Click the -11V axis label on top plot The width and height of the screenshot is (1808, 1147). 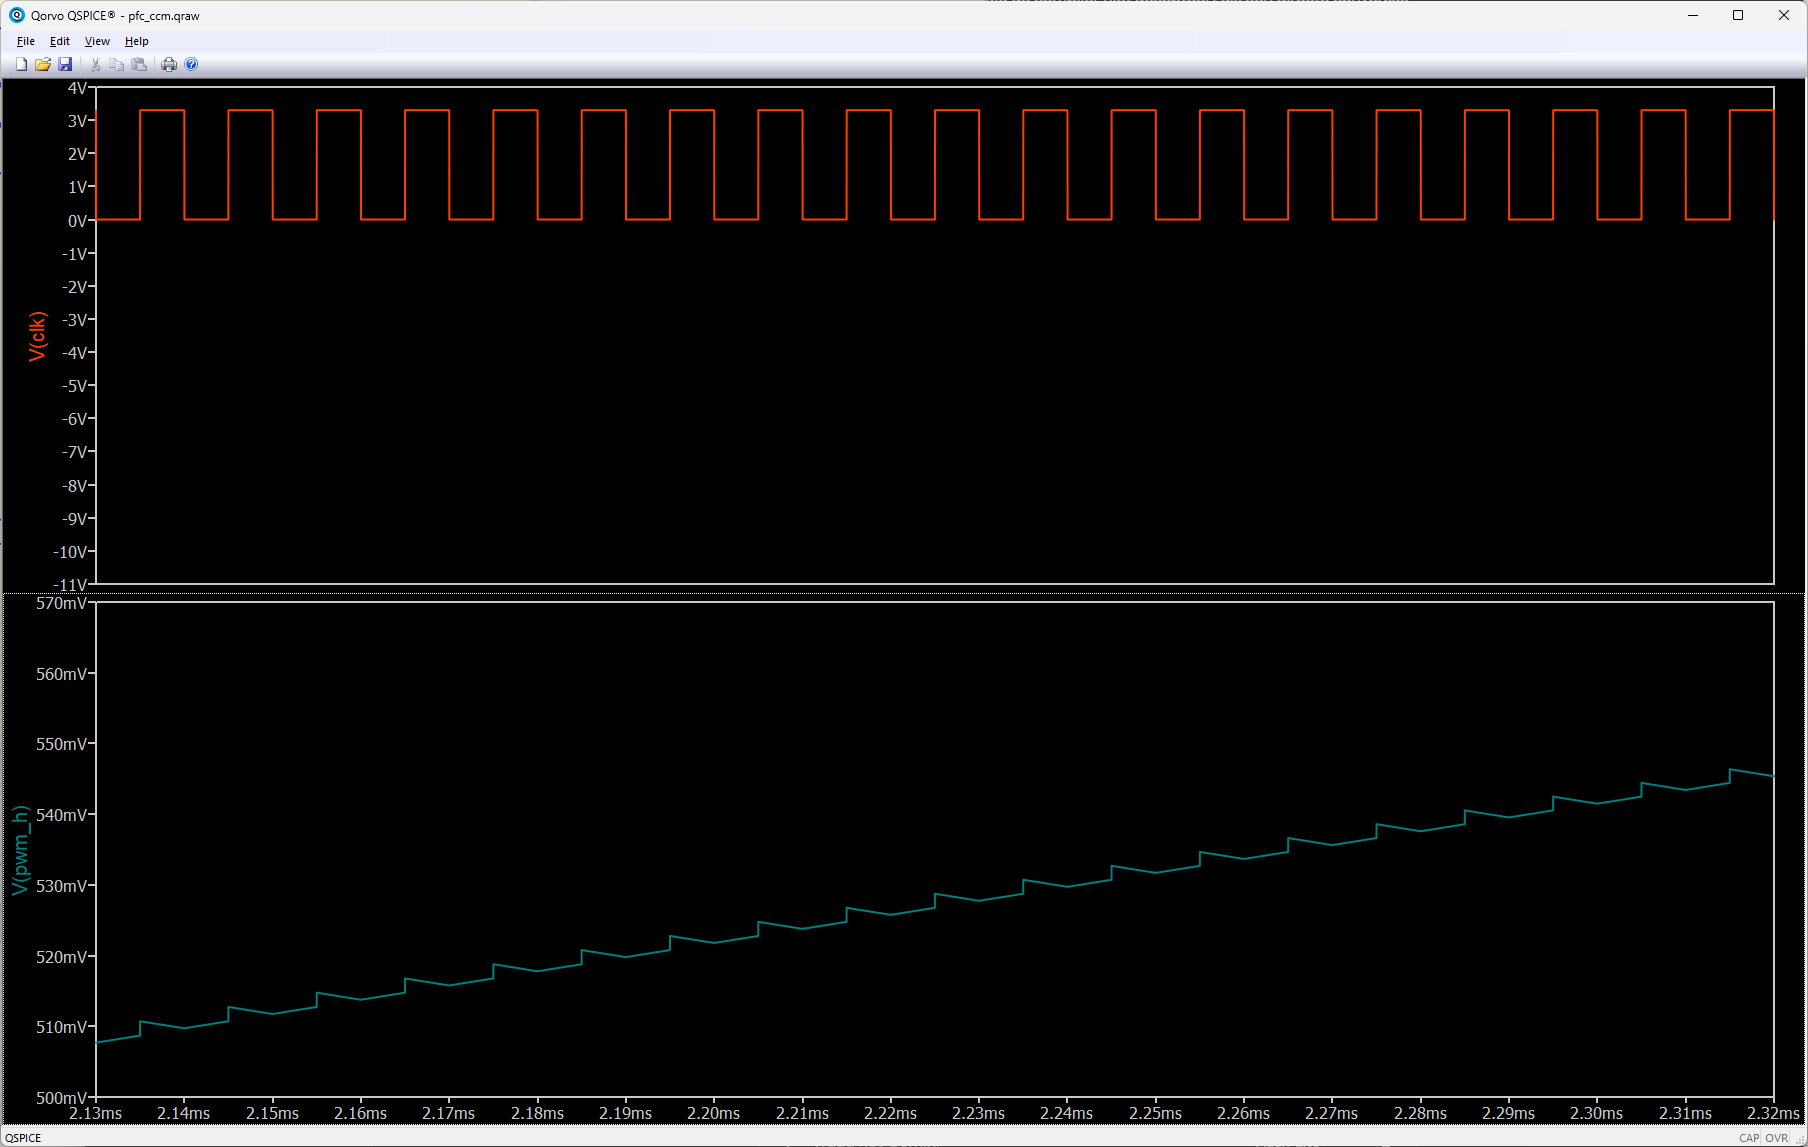click(70, 584)
